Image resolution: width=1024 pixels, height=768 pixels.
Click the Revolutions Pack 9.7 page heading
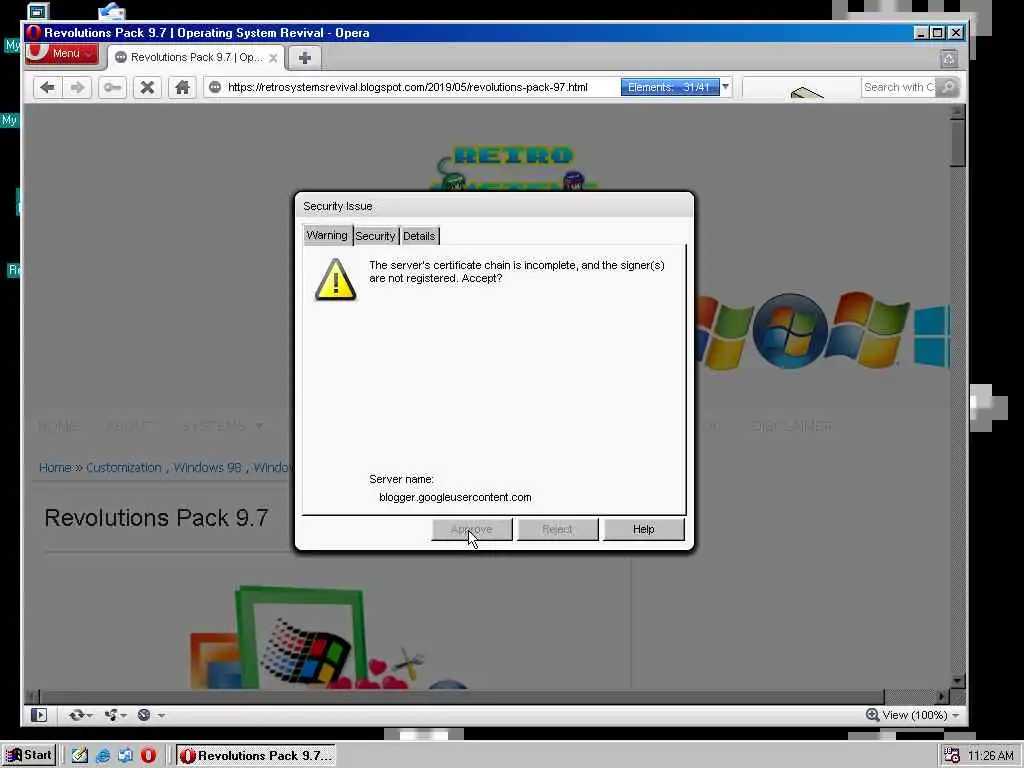pyautogui.click(x=156, y=518)
